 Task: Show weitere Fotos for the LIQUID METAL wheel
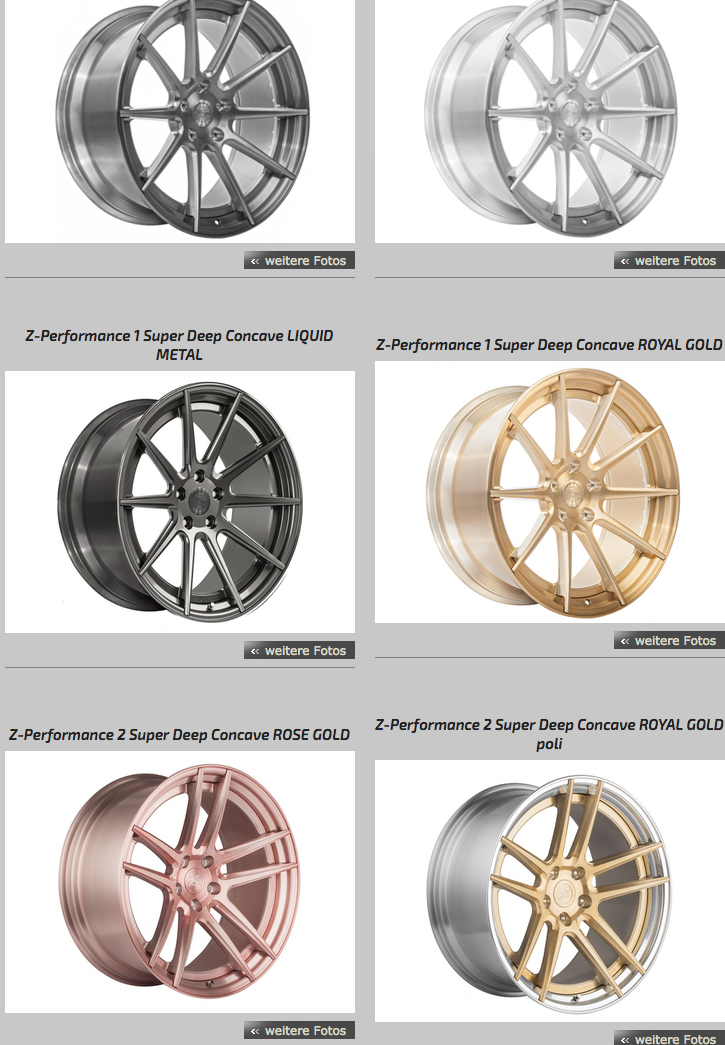point(299,650)
